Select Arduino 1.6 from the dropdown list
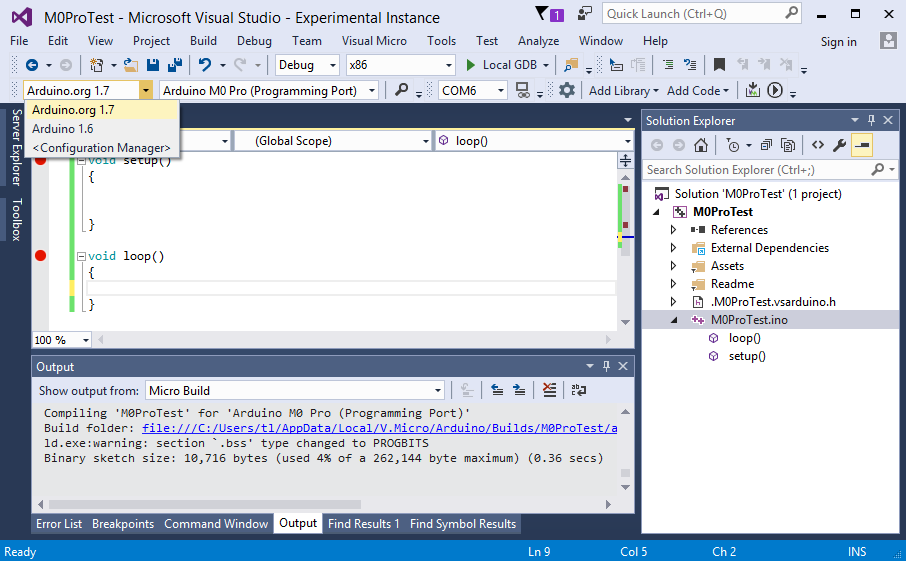The image size is (906, 561). click(x=62, y=129)
